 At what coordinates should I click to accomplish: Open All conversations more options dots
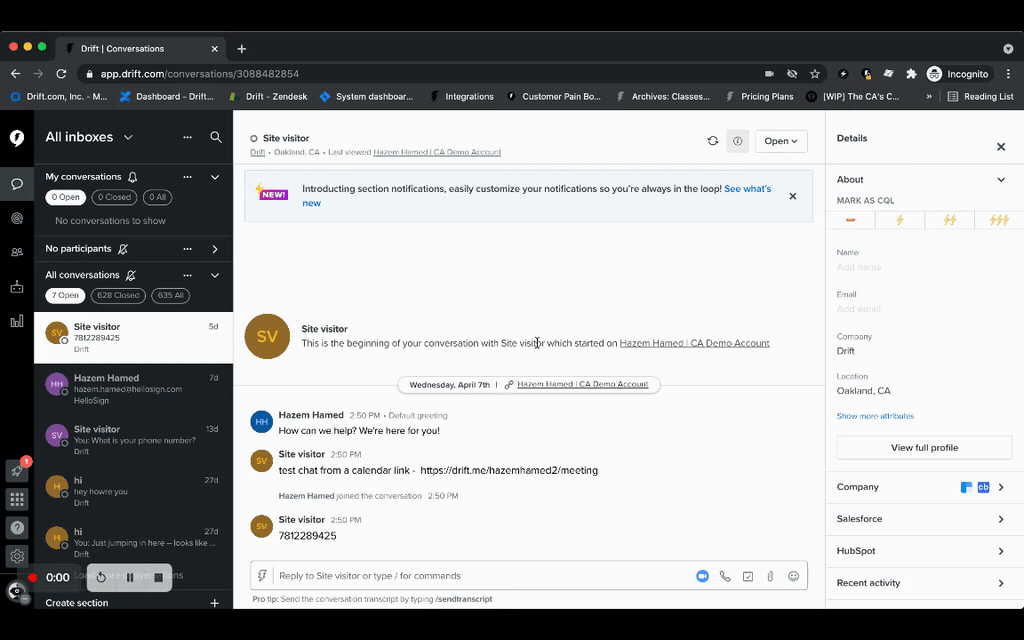(x=187, y=275)
